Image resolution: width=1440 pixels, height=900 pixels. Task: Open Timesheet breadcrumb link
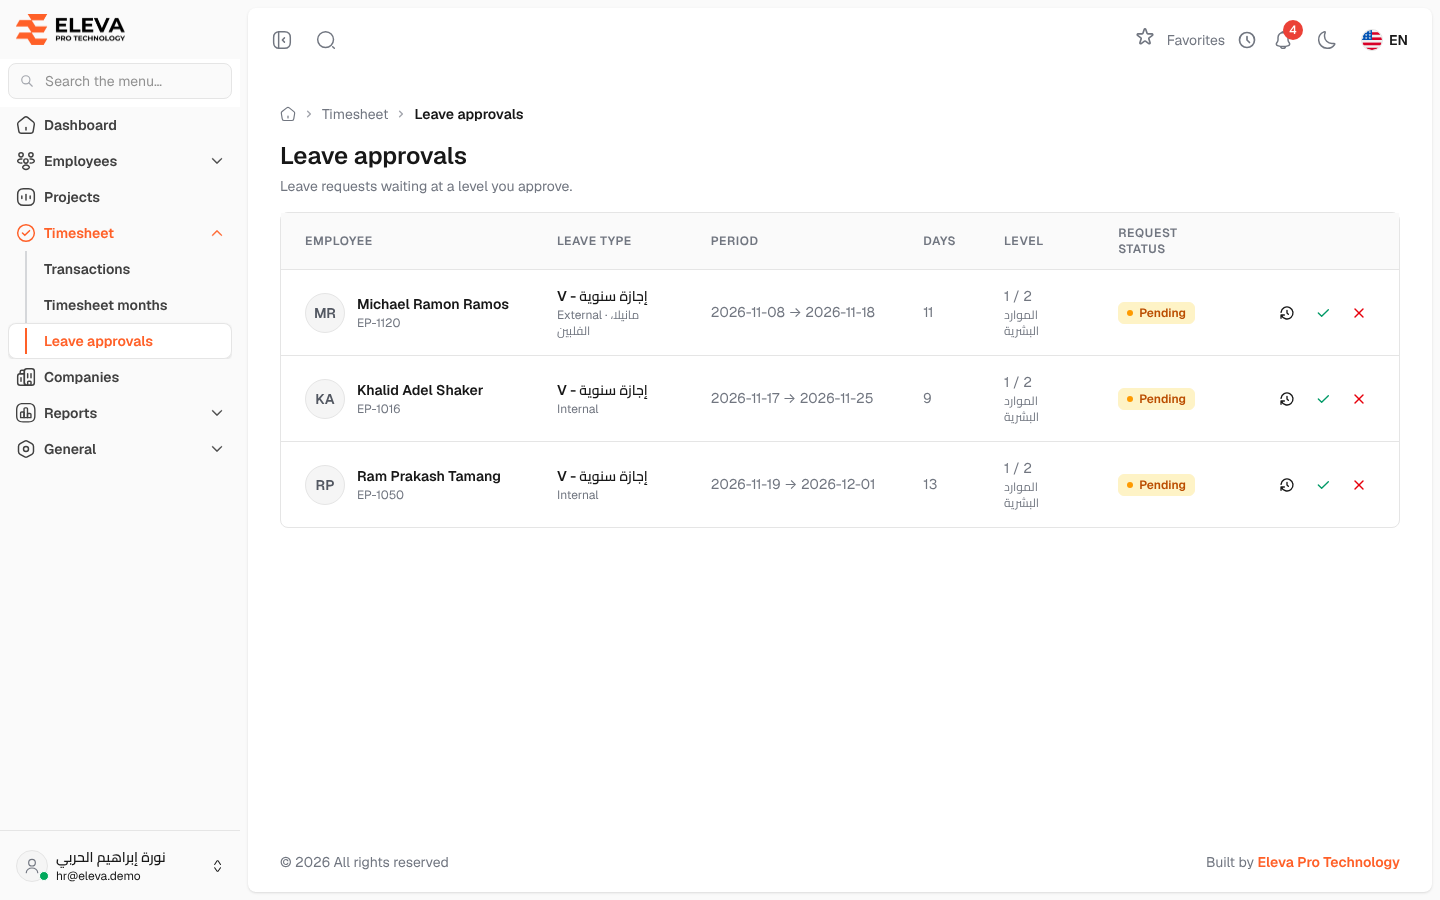coord(355,114)
